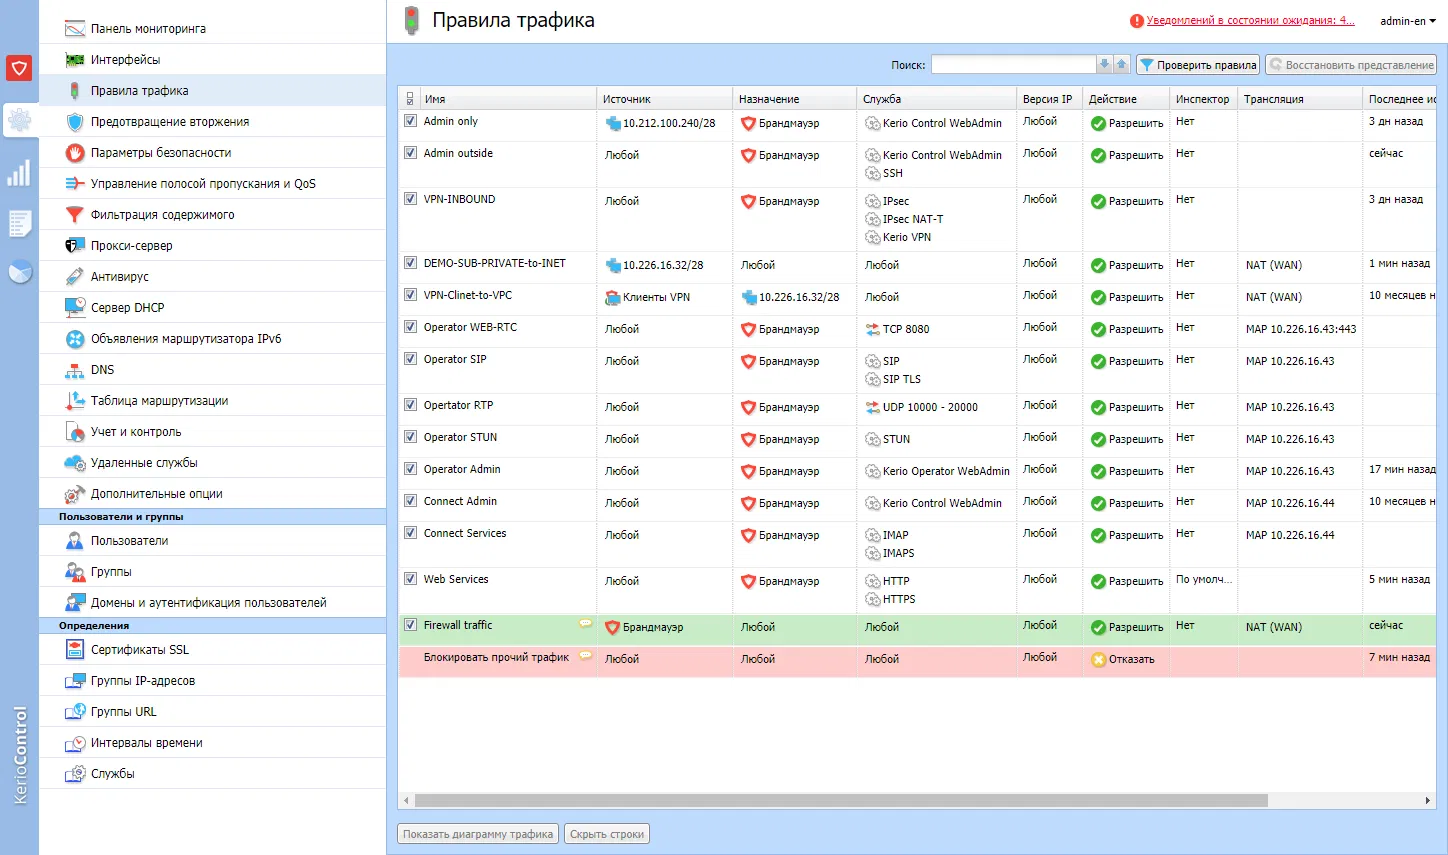
Task: Click the Дополнительные опции gear icon
Action: tap(75, 494)
